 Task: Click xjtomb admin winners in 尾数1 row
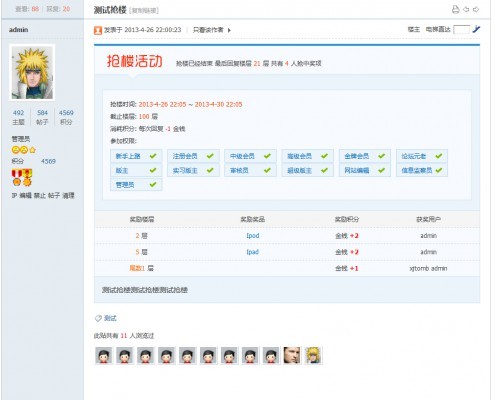428,268
